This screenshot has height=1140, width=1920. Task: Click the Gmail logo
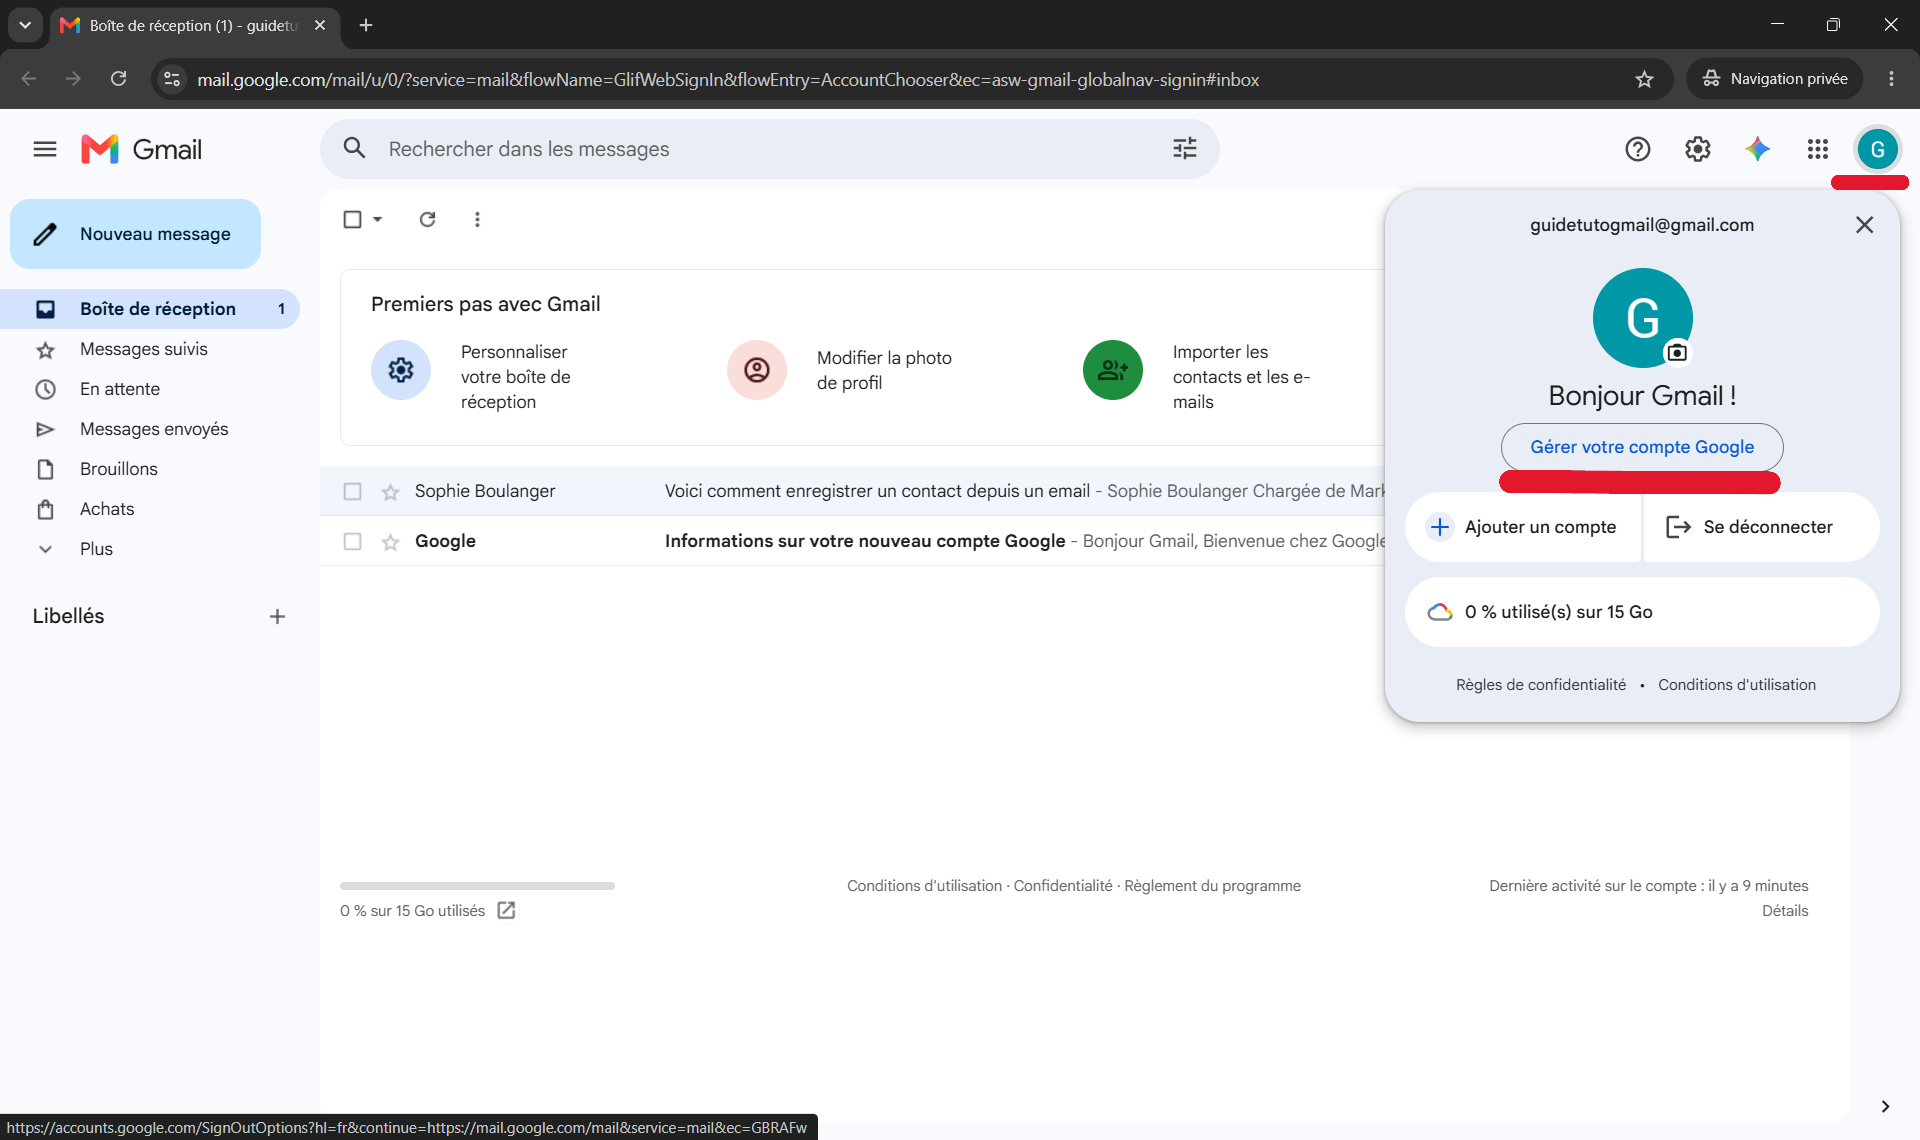pos(141,149)
